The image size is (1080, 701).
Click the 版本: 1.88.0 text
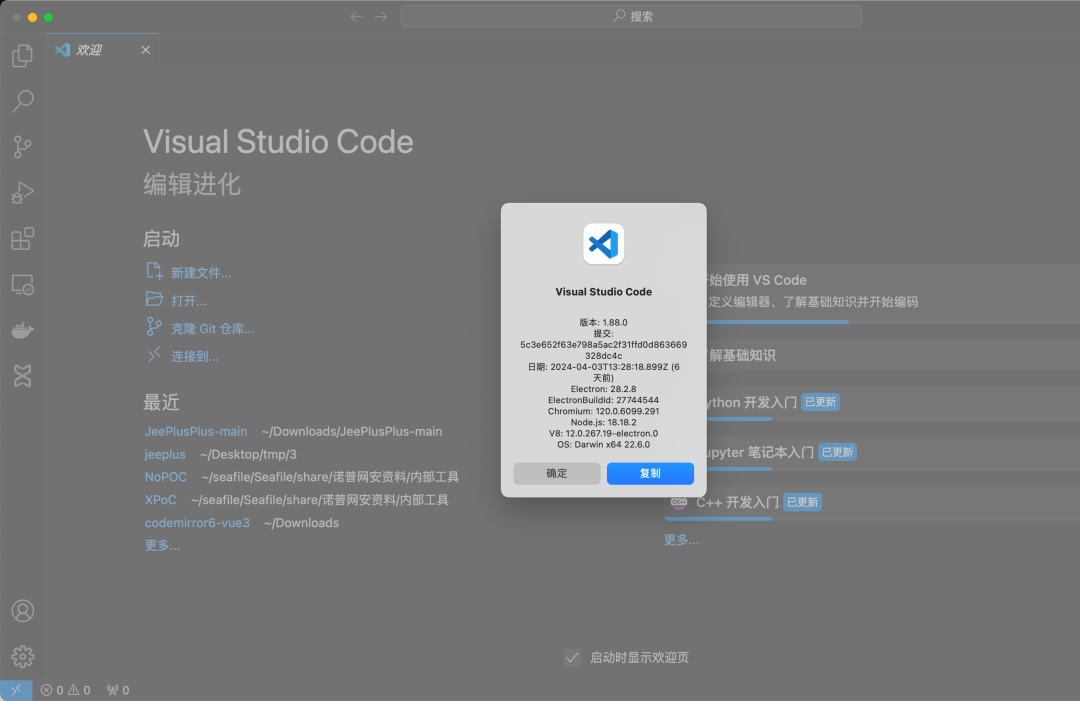(x=603, y=322)
